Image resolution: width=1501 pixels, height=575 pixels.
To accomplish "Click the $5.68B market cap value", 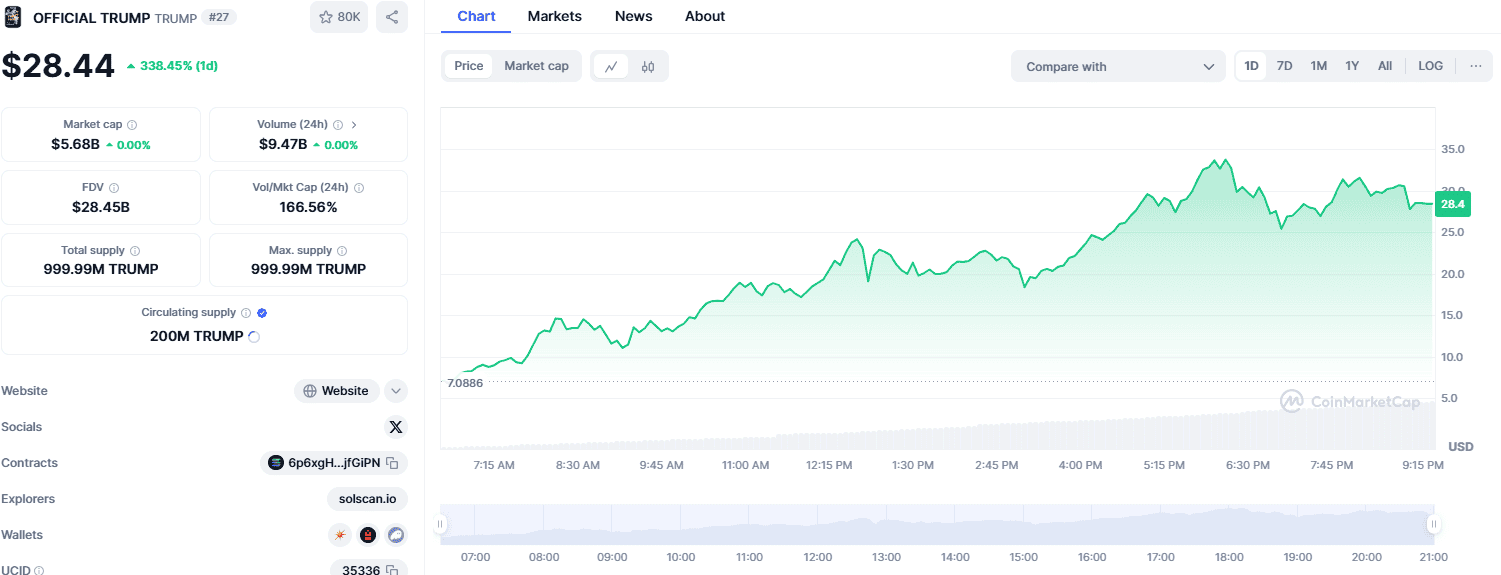I will pyautogui.click(x=76, y=144).
